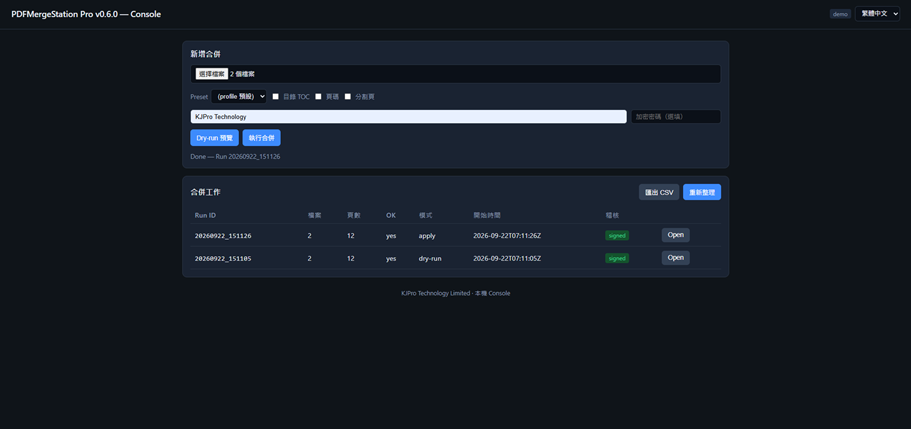Screen dimensions: 911x429
Task: Click the 檔案 column header
Action: [314, 216]
